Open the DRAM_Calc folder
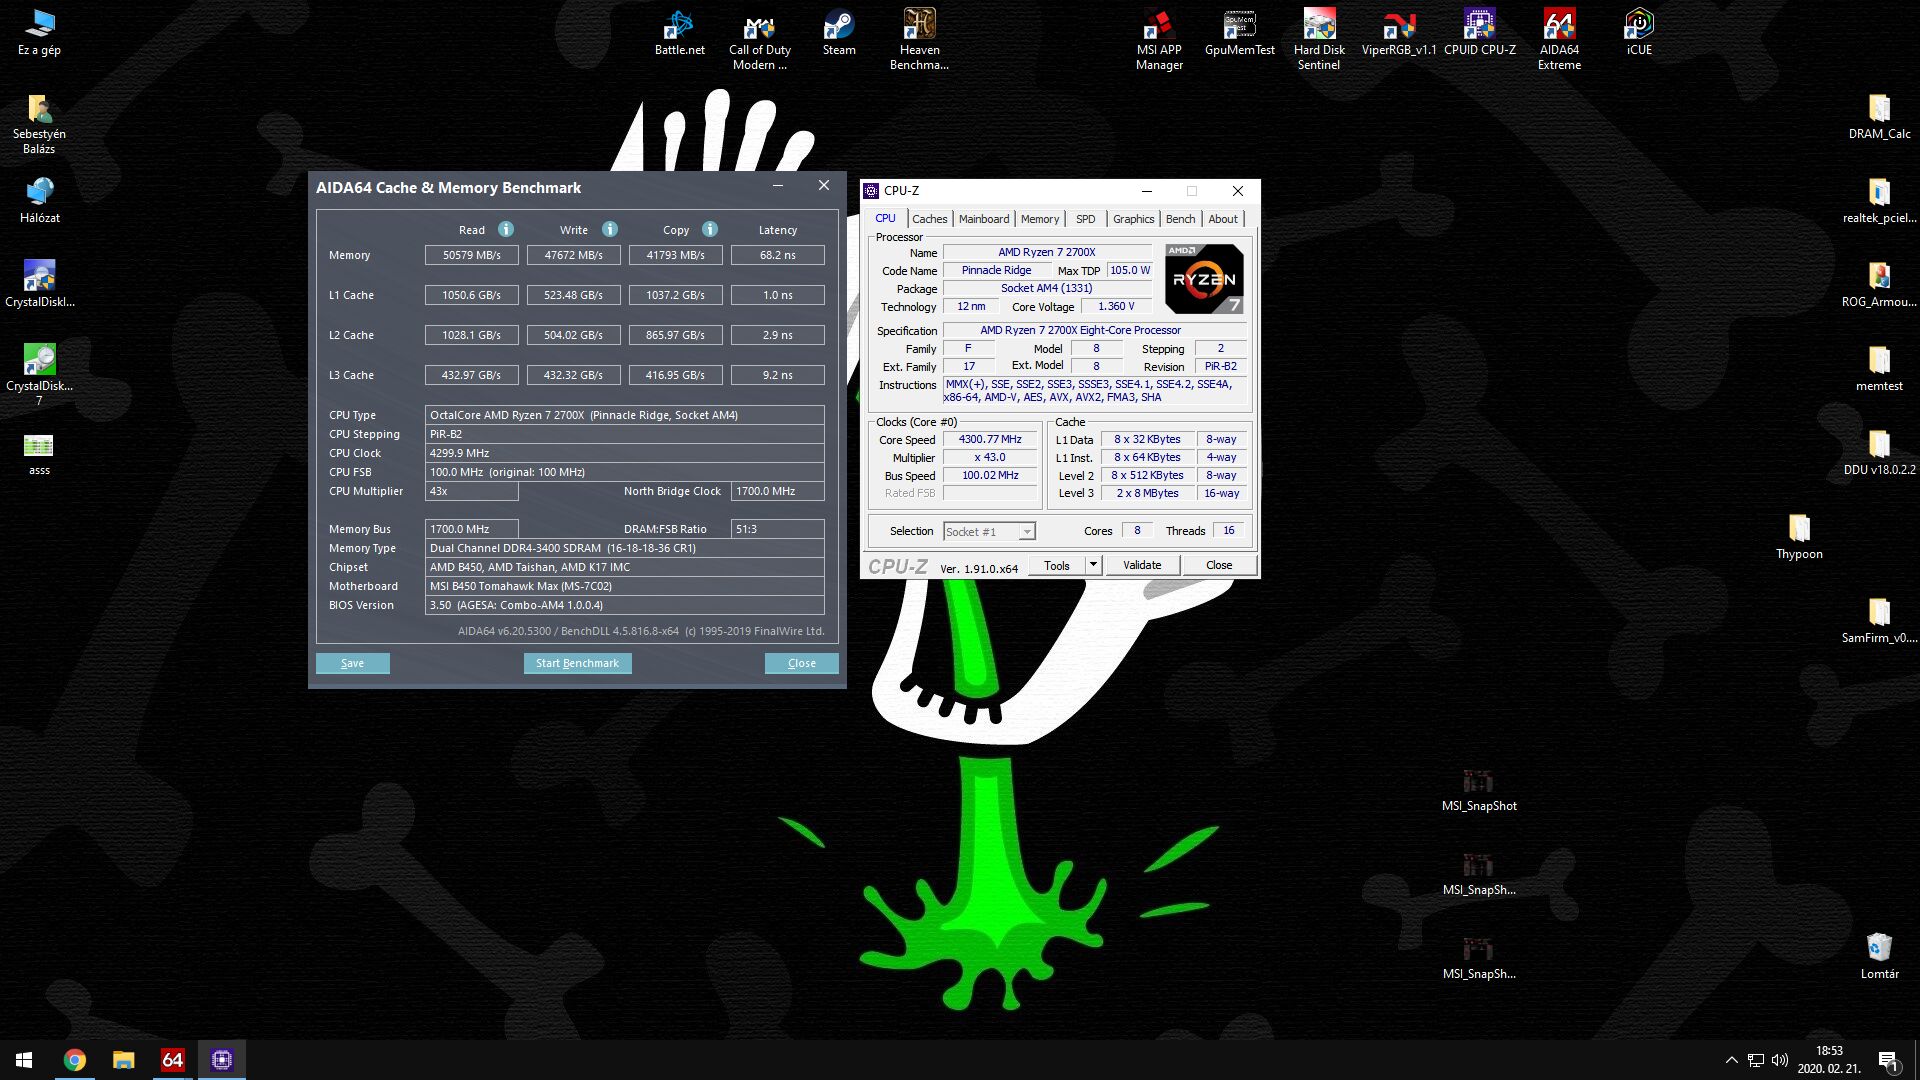Image resolution: width=1920 pixels, height=1080 pixels. (x=1879, y=116)
